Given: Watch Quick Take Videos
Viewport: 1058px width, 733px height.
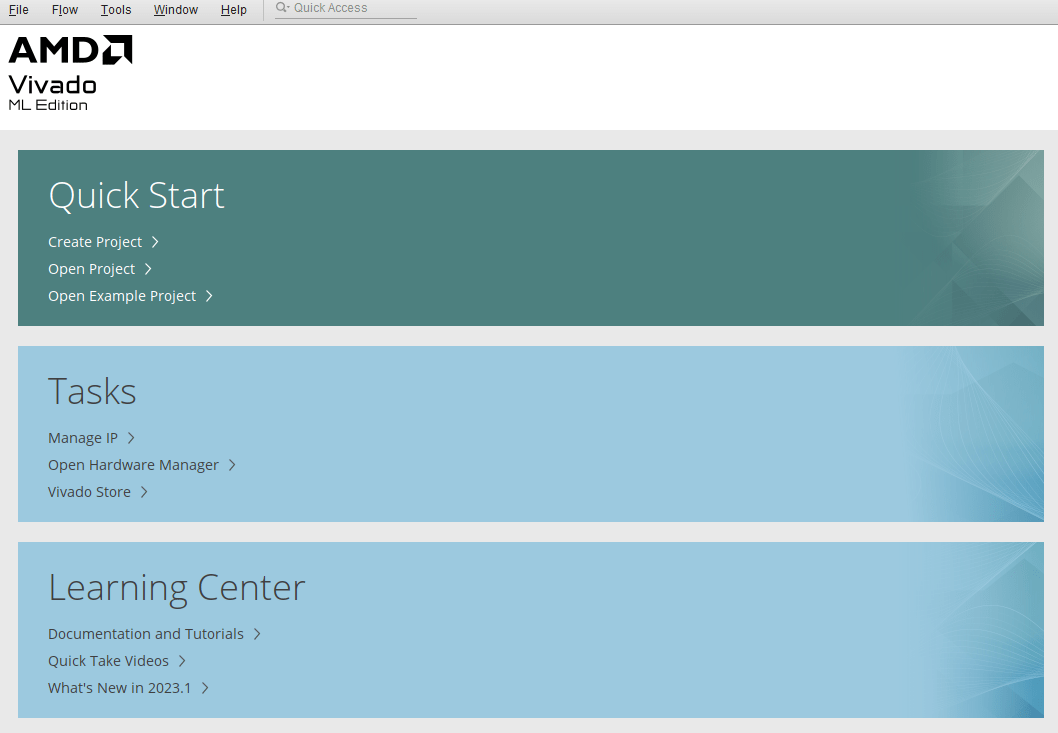Looking at the screenshot, I should pos(107,660).
